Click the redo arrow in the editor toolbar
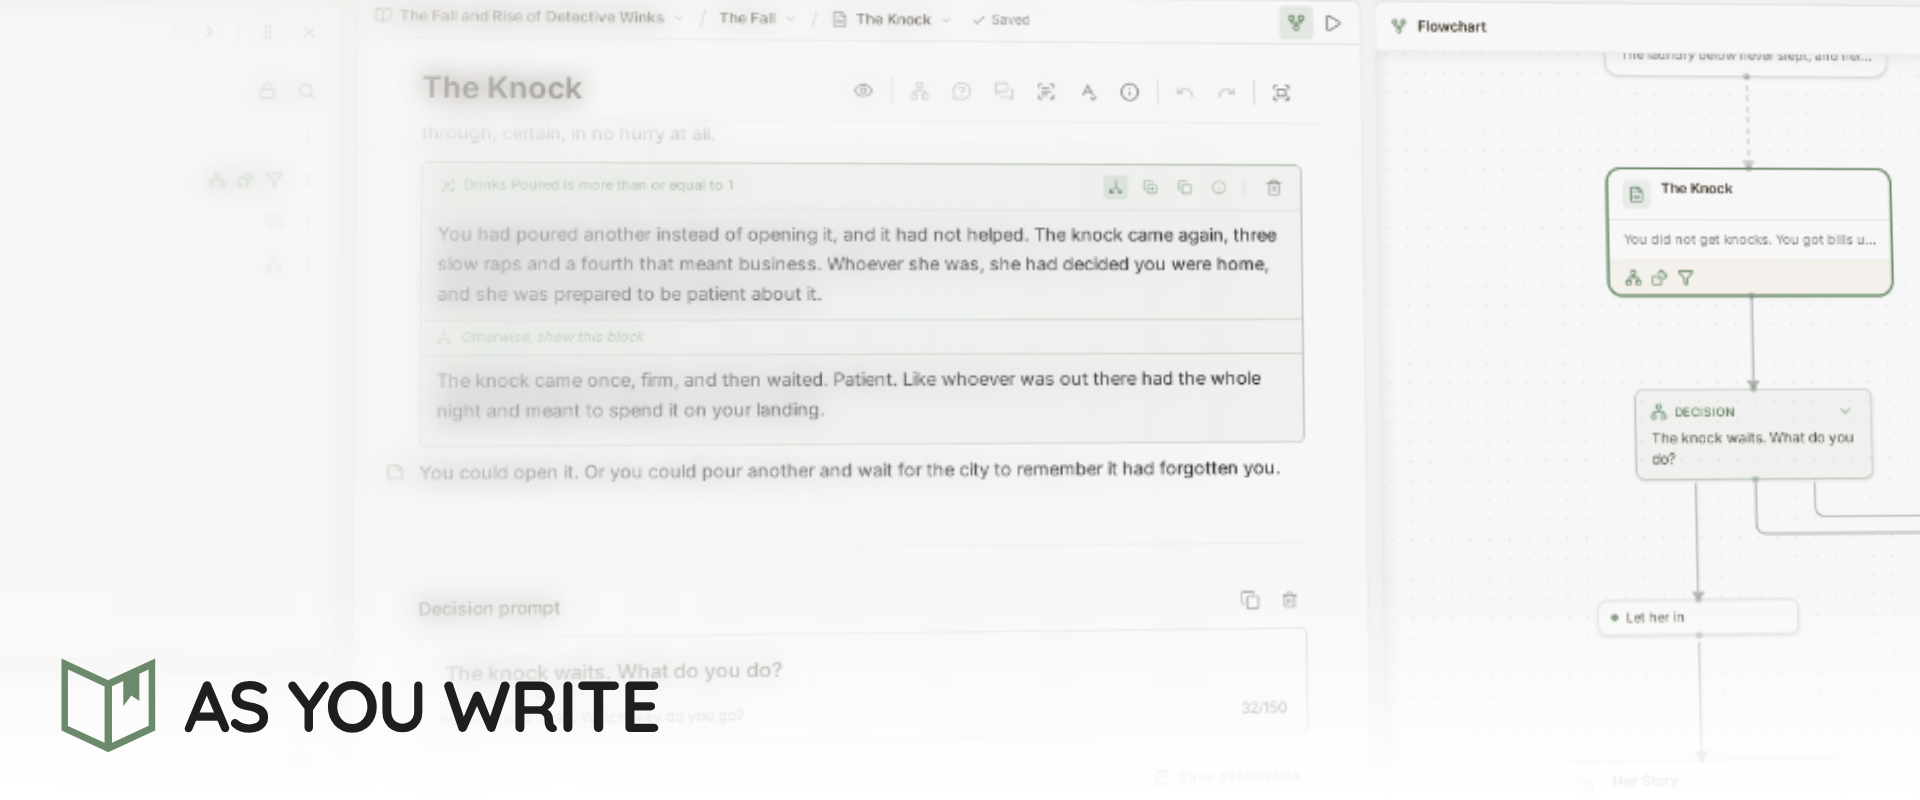 tap(1226, 93)
